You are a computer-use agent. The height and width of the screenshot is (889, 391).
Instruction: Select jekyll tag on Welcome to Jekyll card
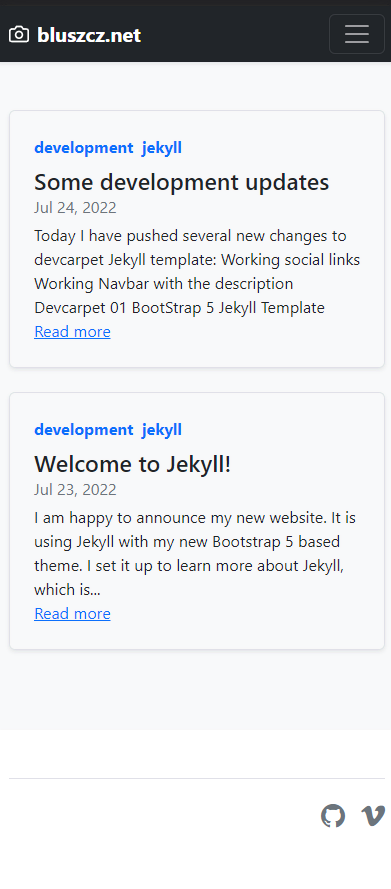[x=162, y=430]
